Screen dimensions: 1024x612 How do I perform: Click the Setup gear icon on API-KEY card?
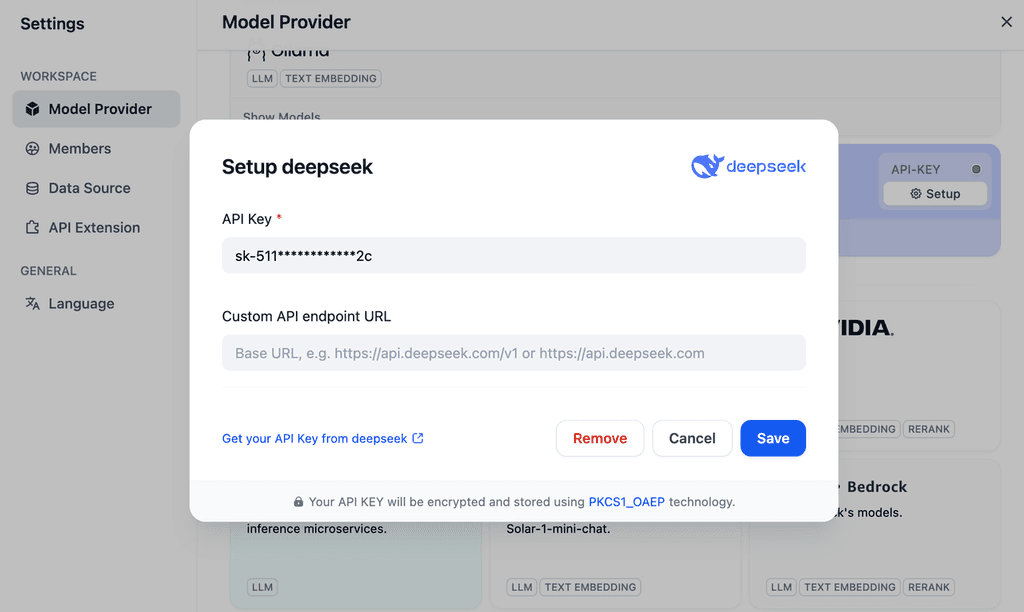point(914,193)
